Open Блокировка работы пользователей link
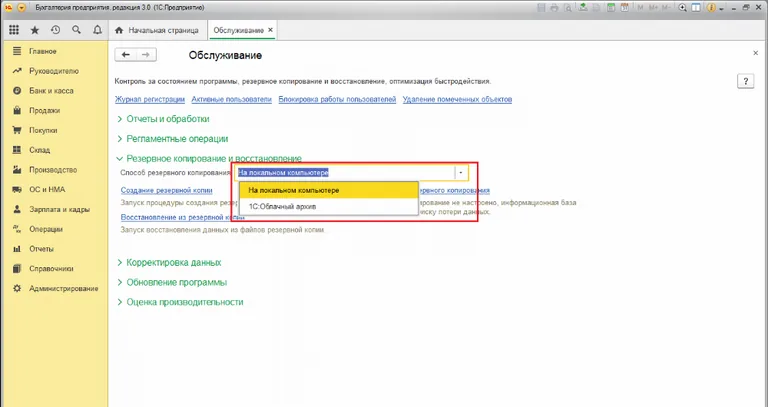This screenshot has width=768, height=407. coord(337,99)
